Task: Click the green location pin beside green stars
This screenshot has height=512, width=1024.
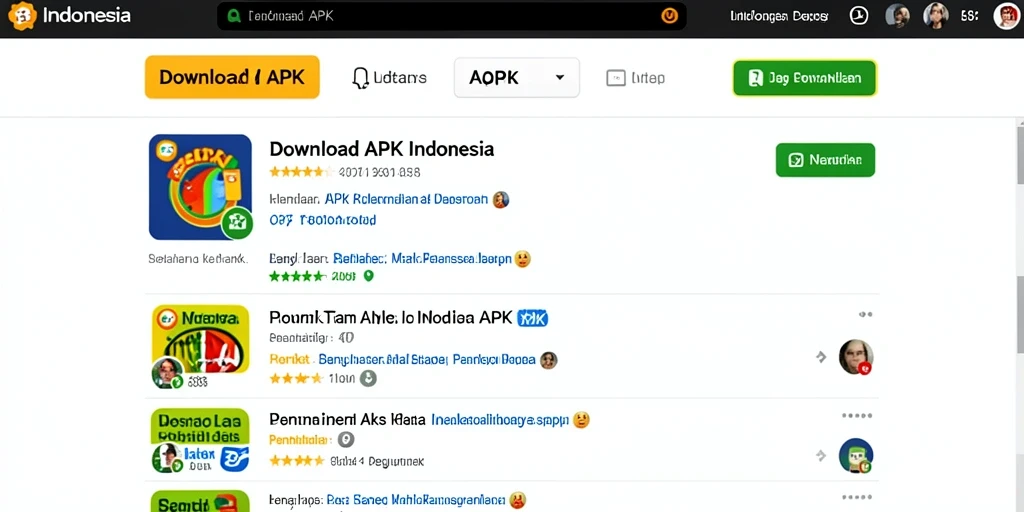Action: click(368, 276)
